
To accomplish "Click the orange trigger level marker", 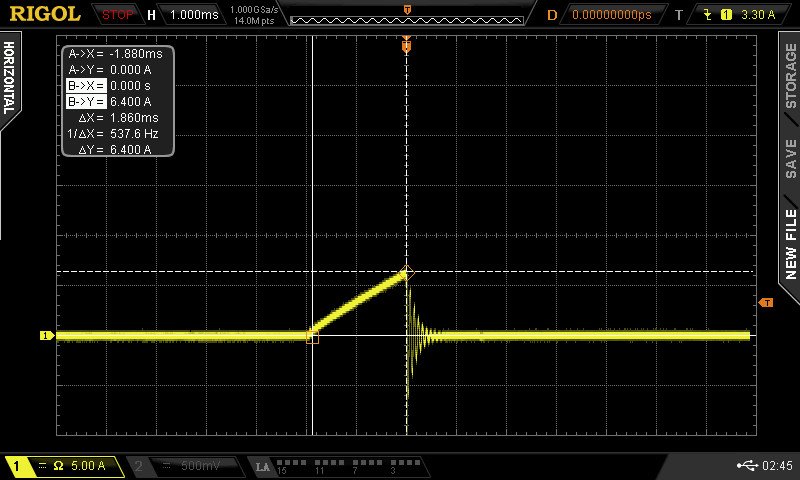I will point(766,302).
